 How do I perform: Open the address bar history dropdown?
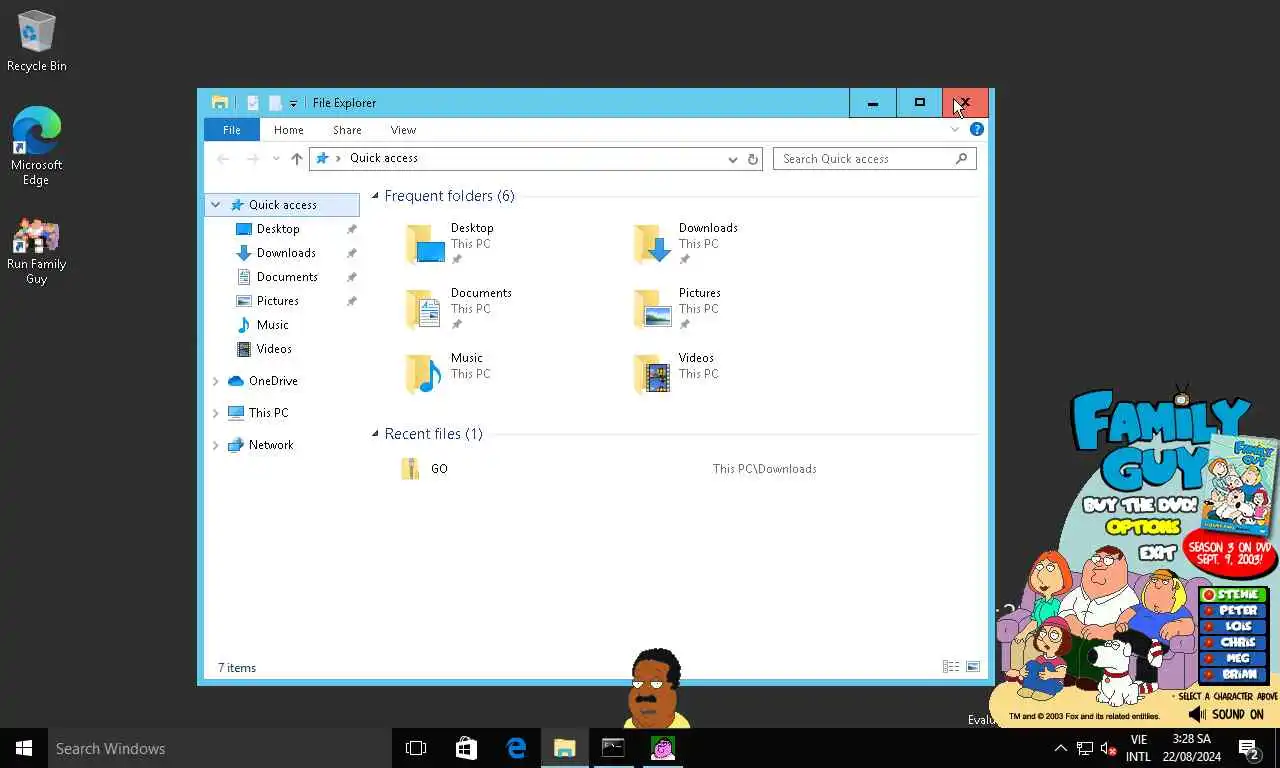pyautogui.click(x=732, y=159)
